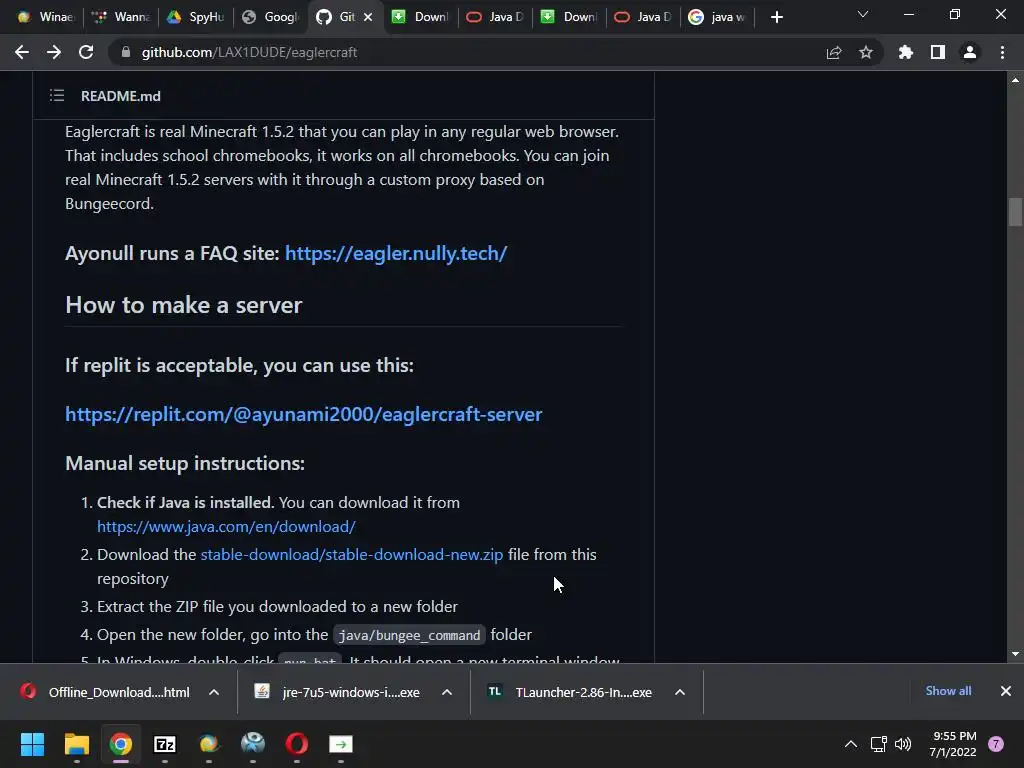Go forward in browser history
This screenshot has height=768, width=1024.
point(54,52)
